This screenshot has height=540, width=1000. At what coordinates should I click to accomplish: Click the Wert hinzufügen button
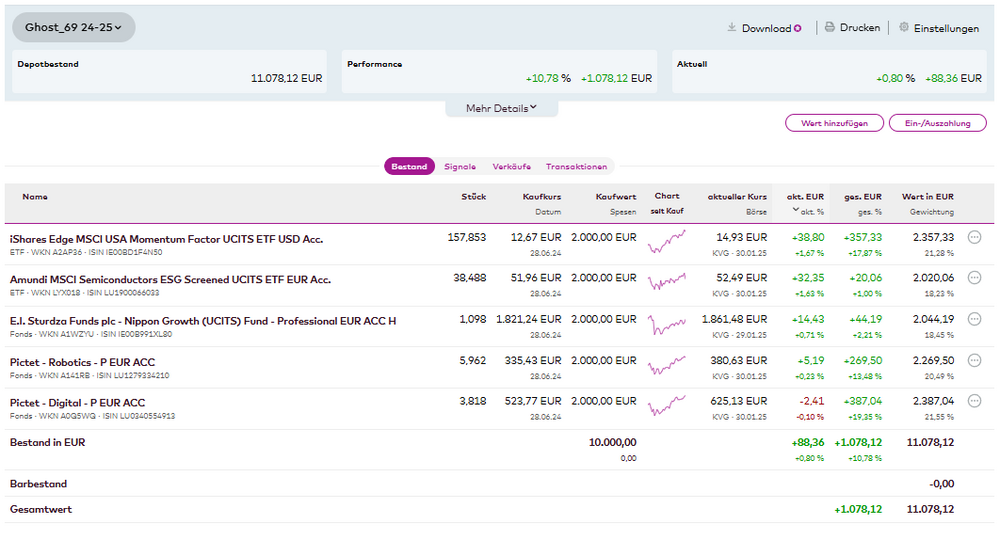(834, 123)
